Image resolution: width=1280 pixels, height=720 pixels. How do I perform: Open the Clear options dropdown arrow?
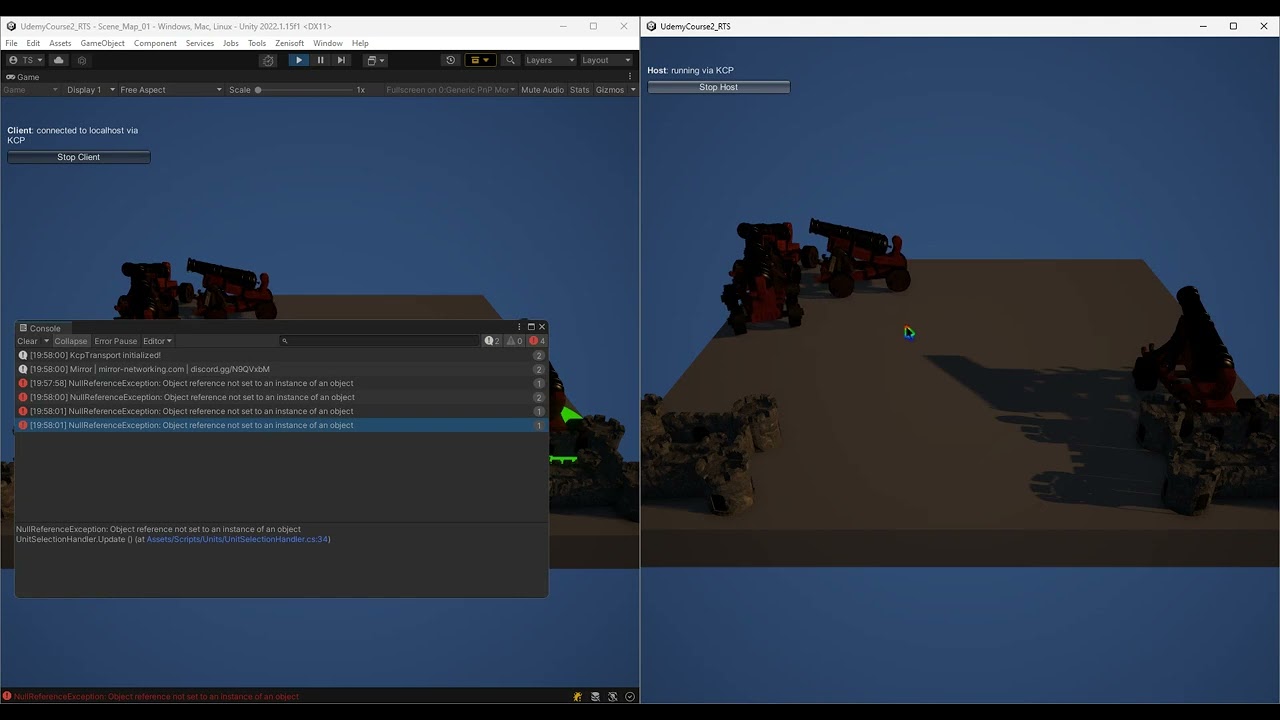point(46,341)
